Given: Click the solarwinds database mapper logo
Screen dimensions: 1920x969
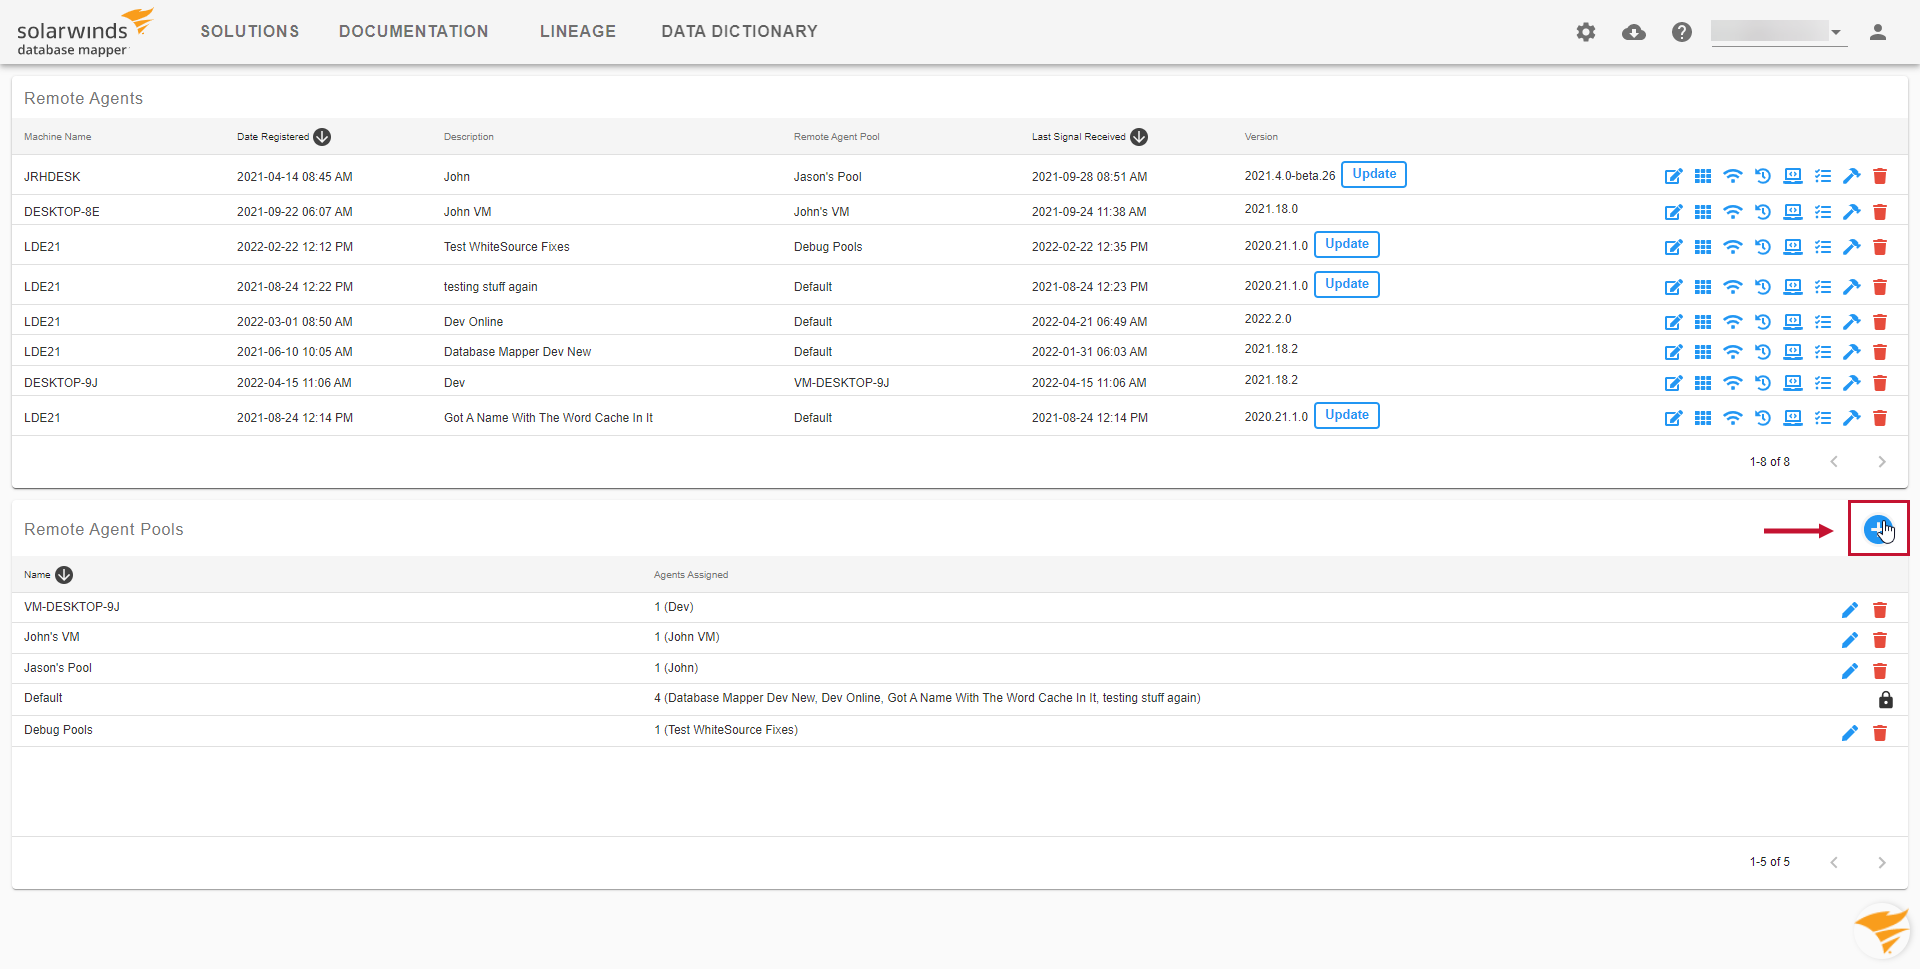Looking at the screenshot, I should pyautogui.click(x=84, y=32).
